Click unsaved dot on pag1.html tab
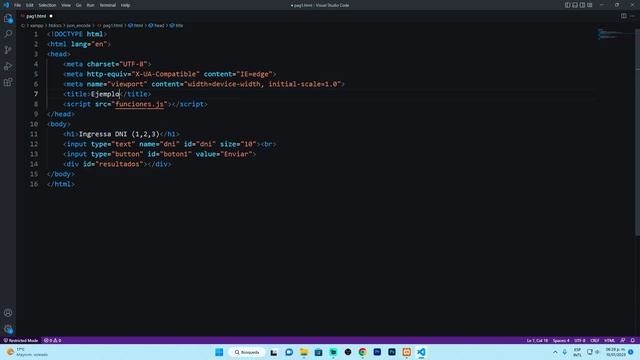 [51, 16]
